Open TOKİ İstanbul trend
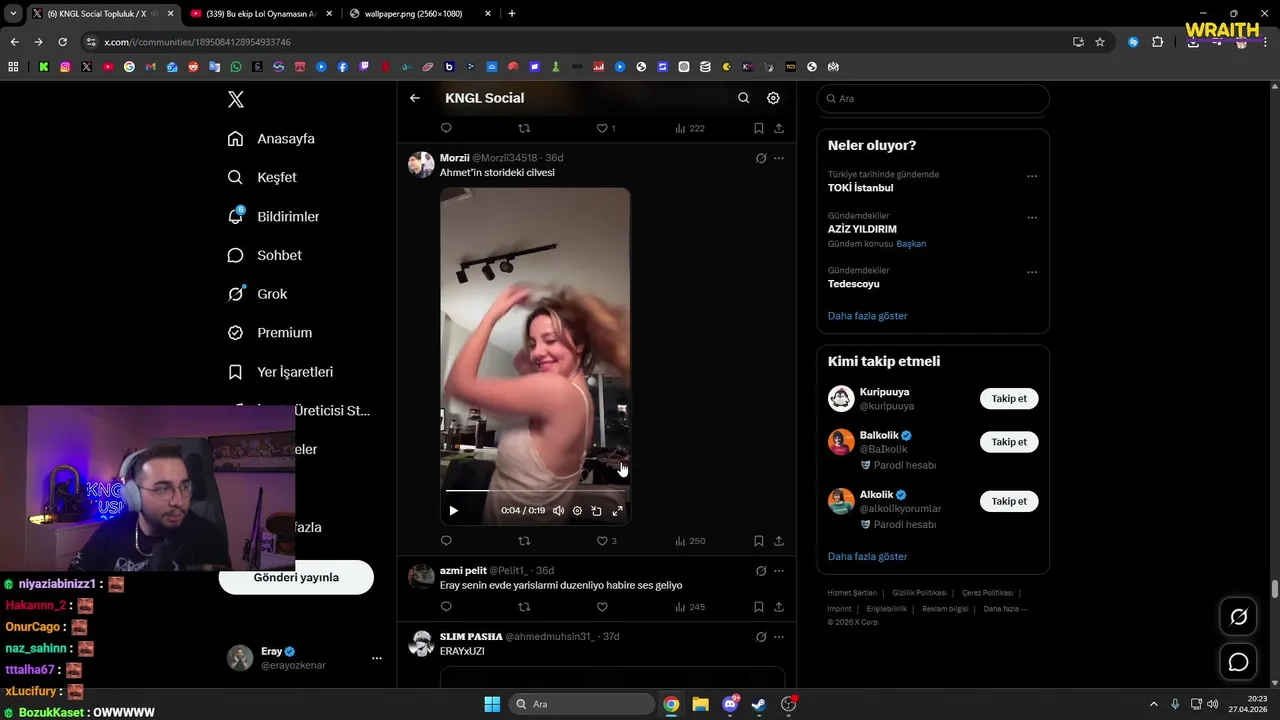This screenshot has width=1280, height=720. click(860, 188)
